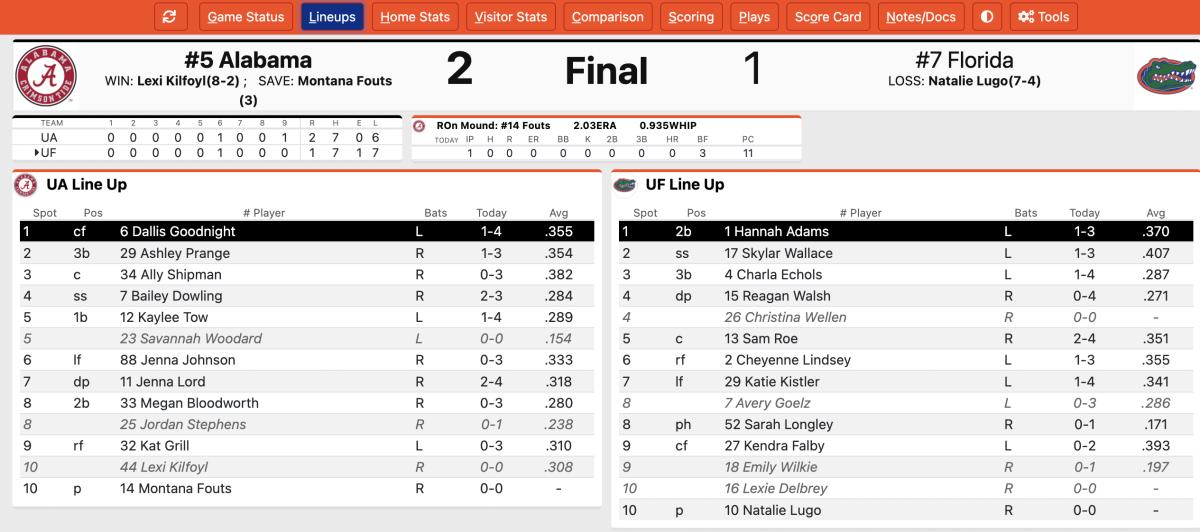Click the refresh icon button

170,17
